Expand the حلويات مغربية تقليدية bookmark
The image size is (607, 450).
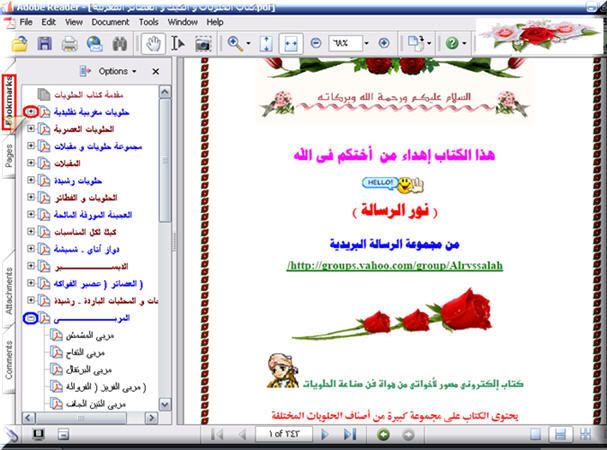click(31, 112)
